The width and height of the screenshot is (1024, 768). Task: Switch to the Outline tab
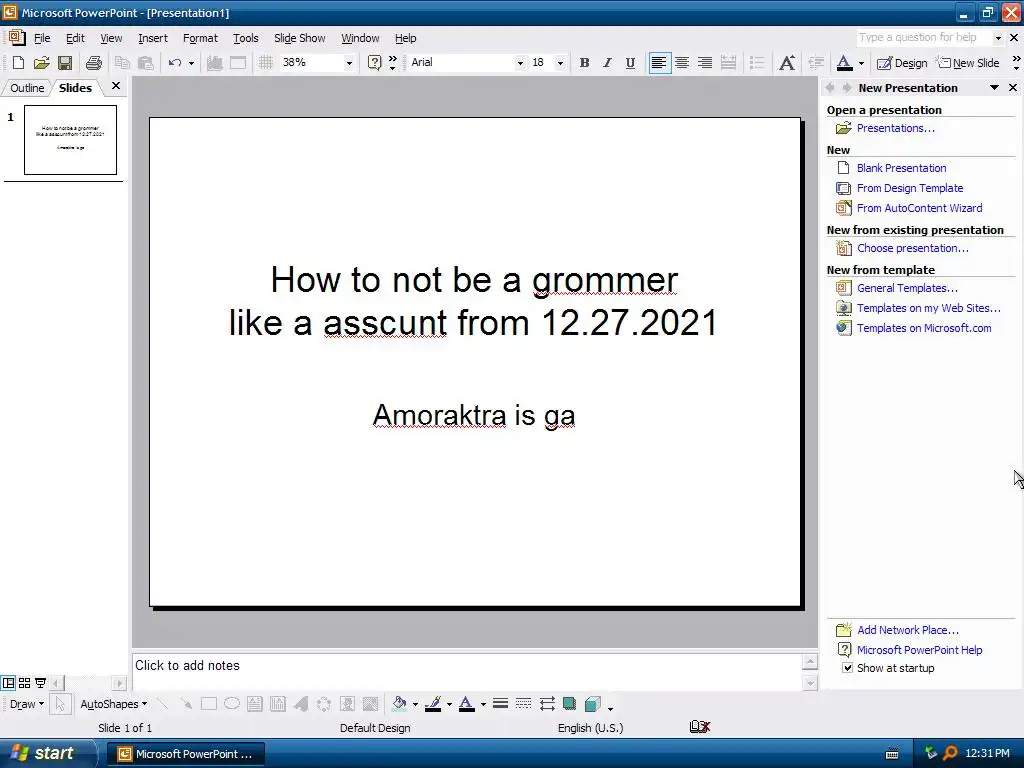tap(27, 88)
